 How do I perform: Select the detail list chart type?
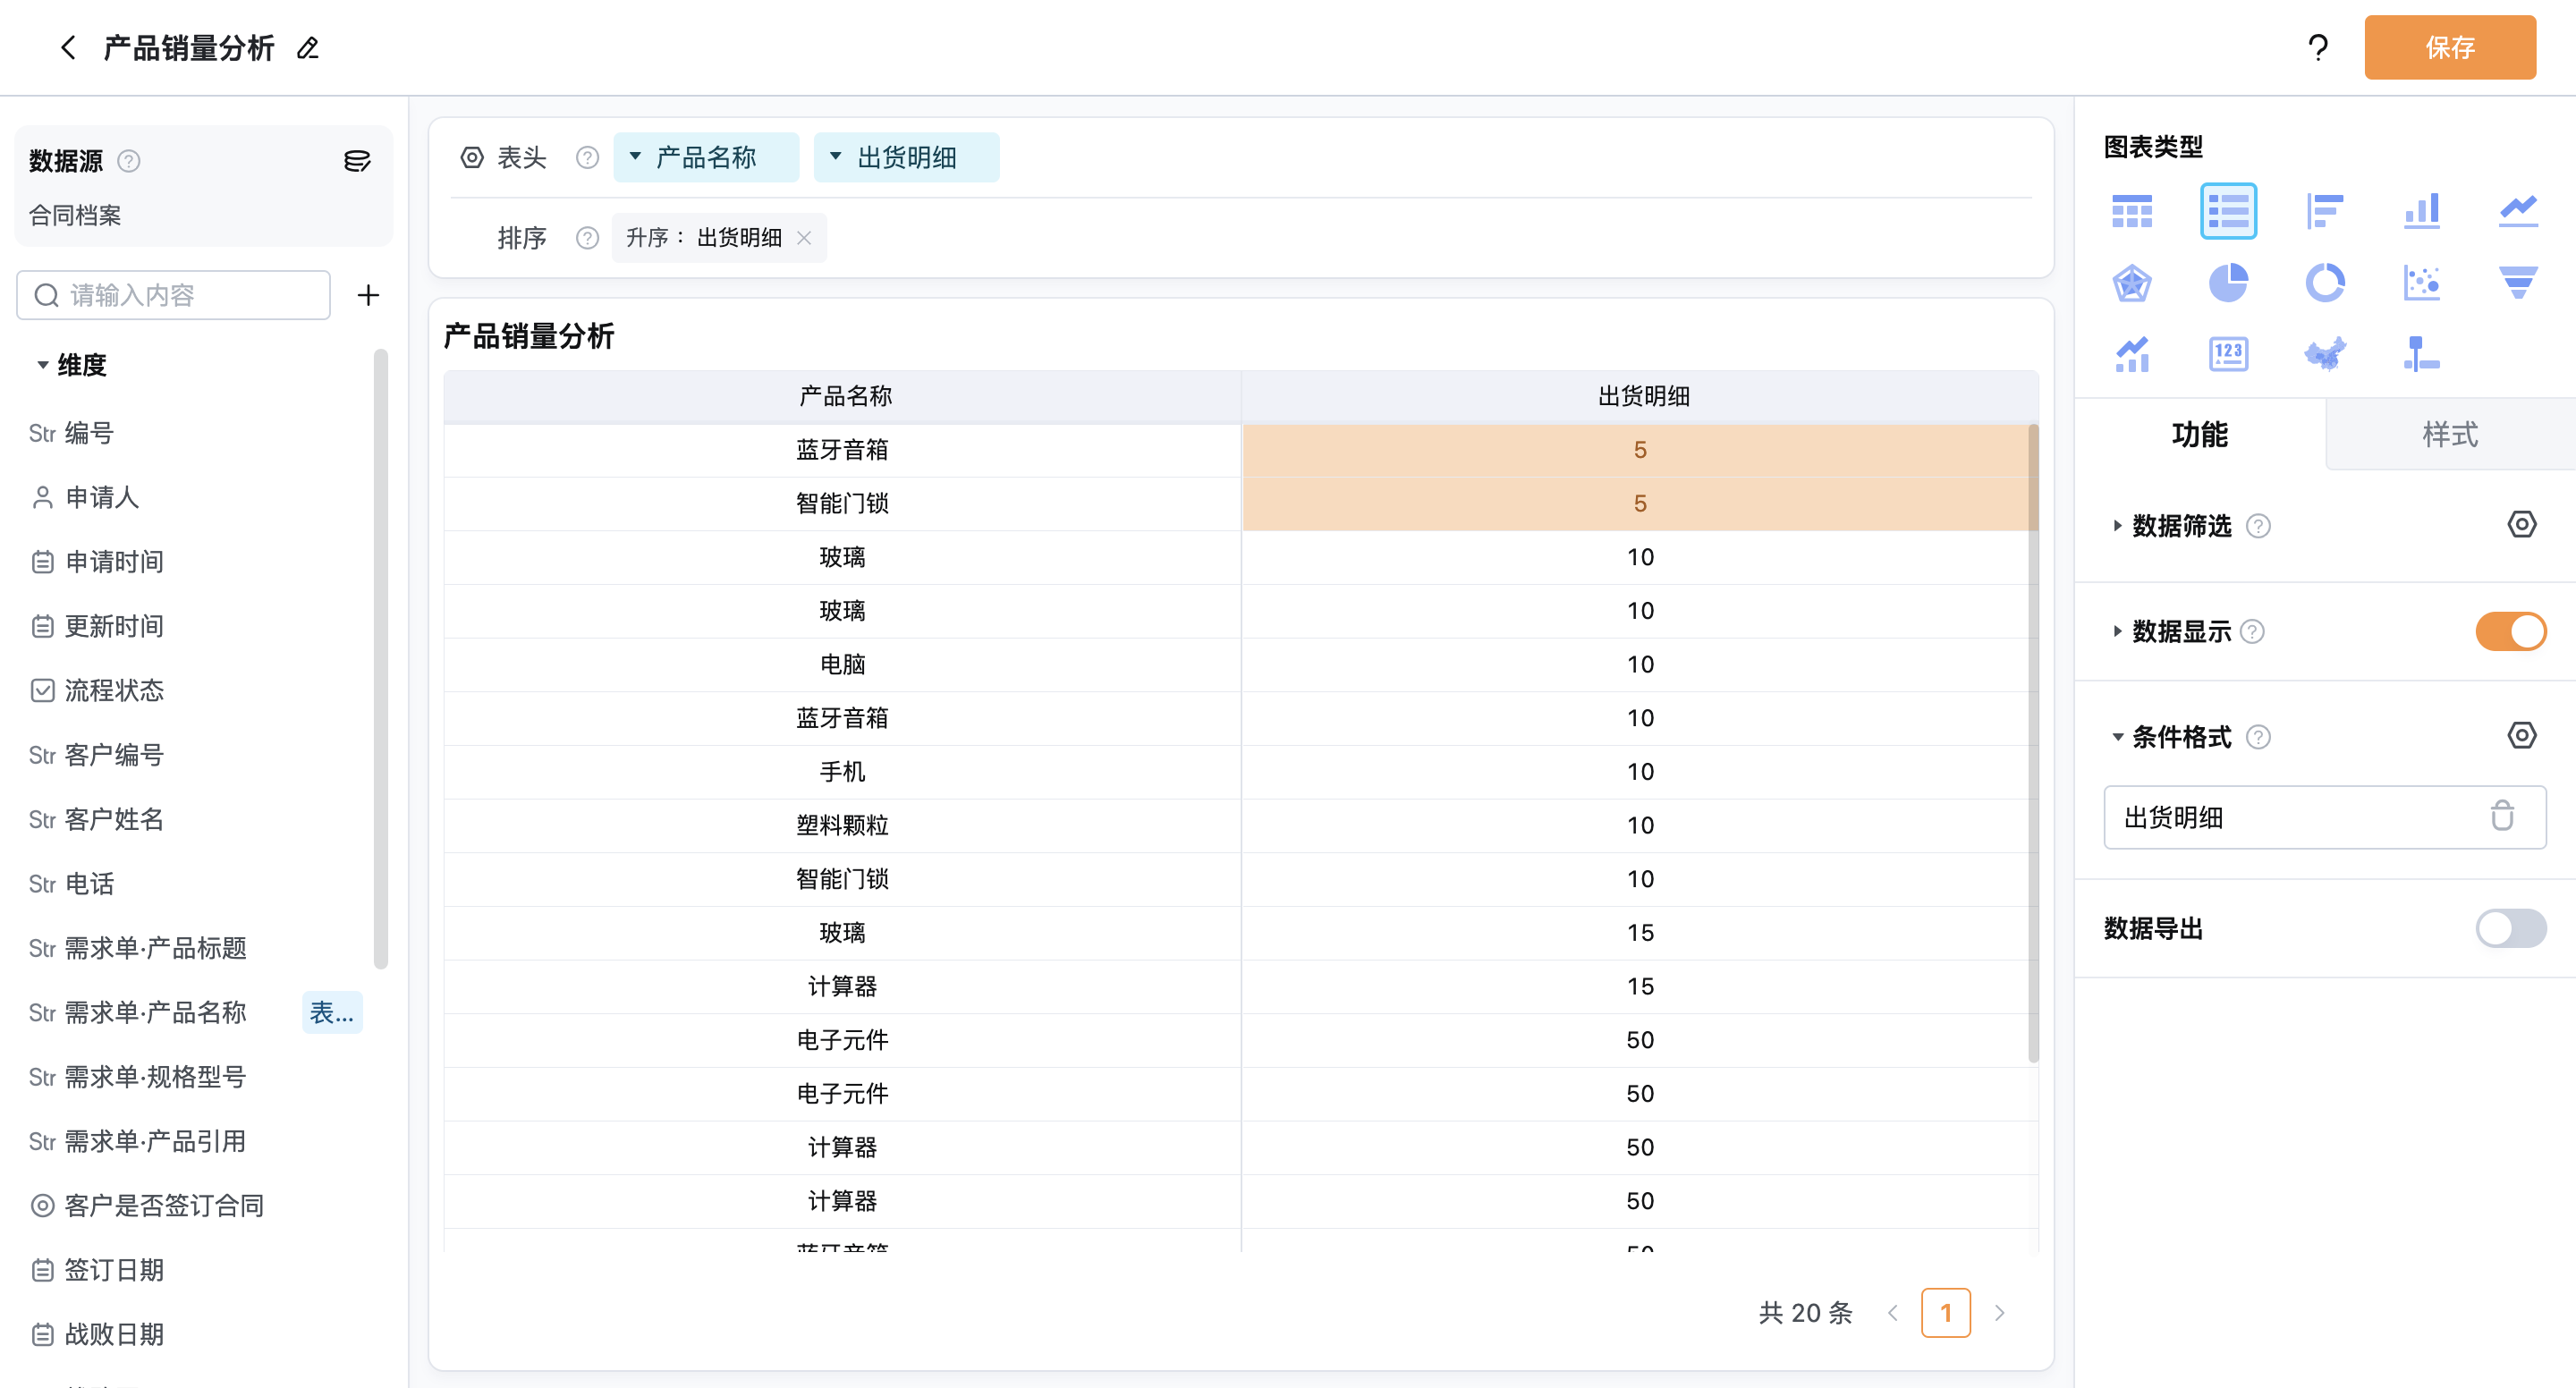(2228, 211)
